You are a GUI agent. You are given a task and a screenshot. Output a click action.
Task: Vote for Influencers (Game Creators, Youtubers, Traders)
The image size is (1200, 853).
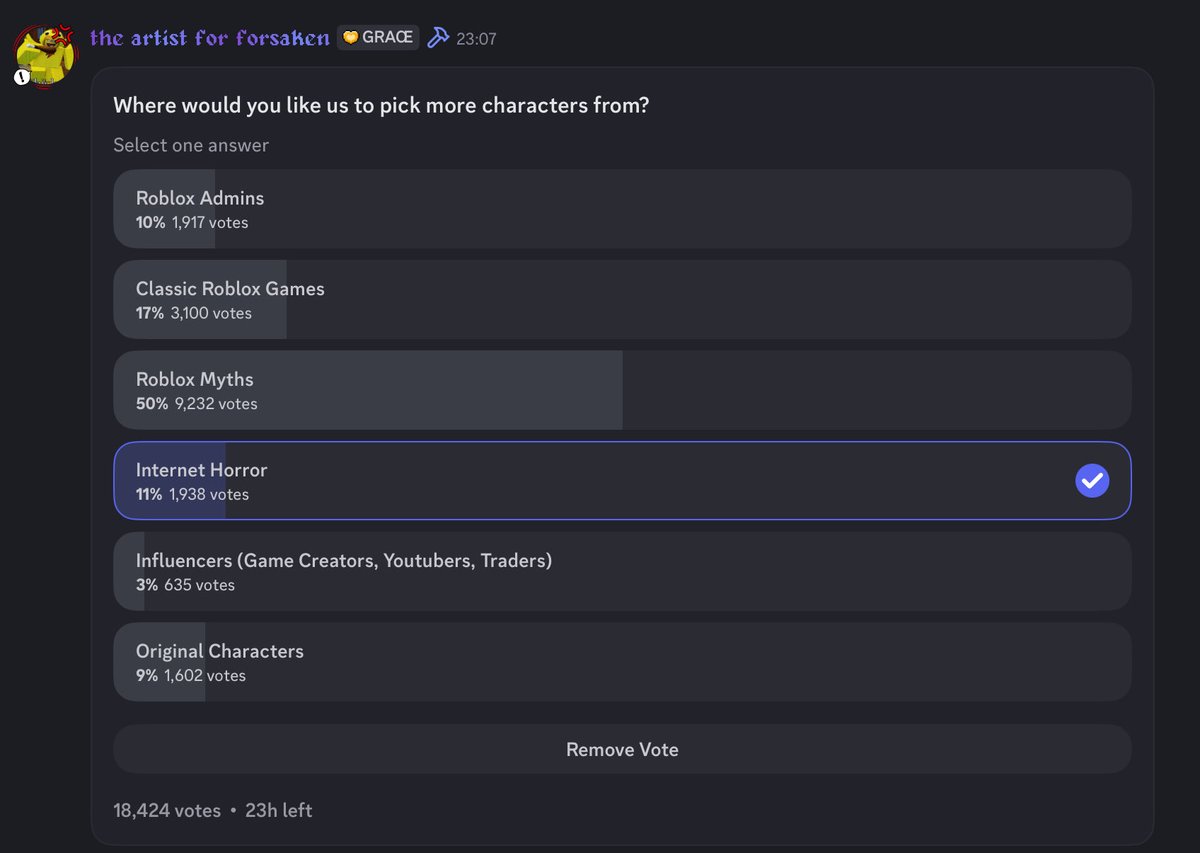[x=622, y=571]
